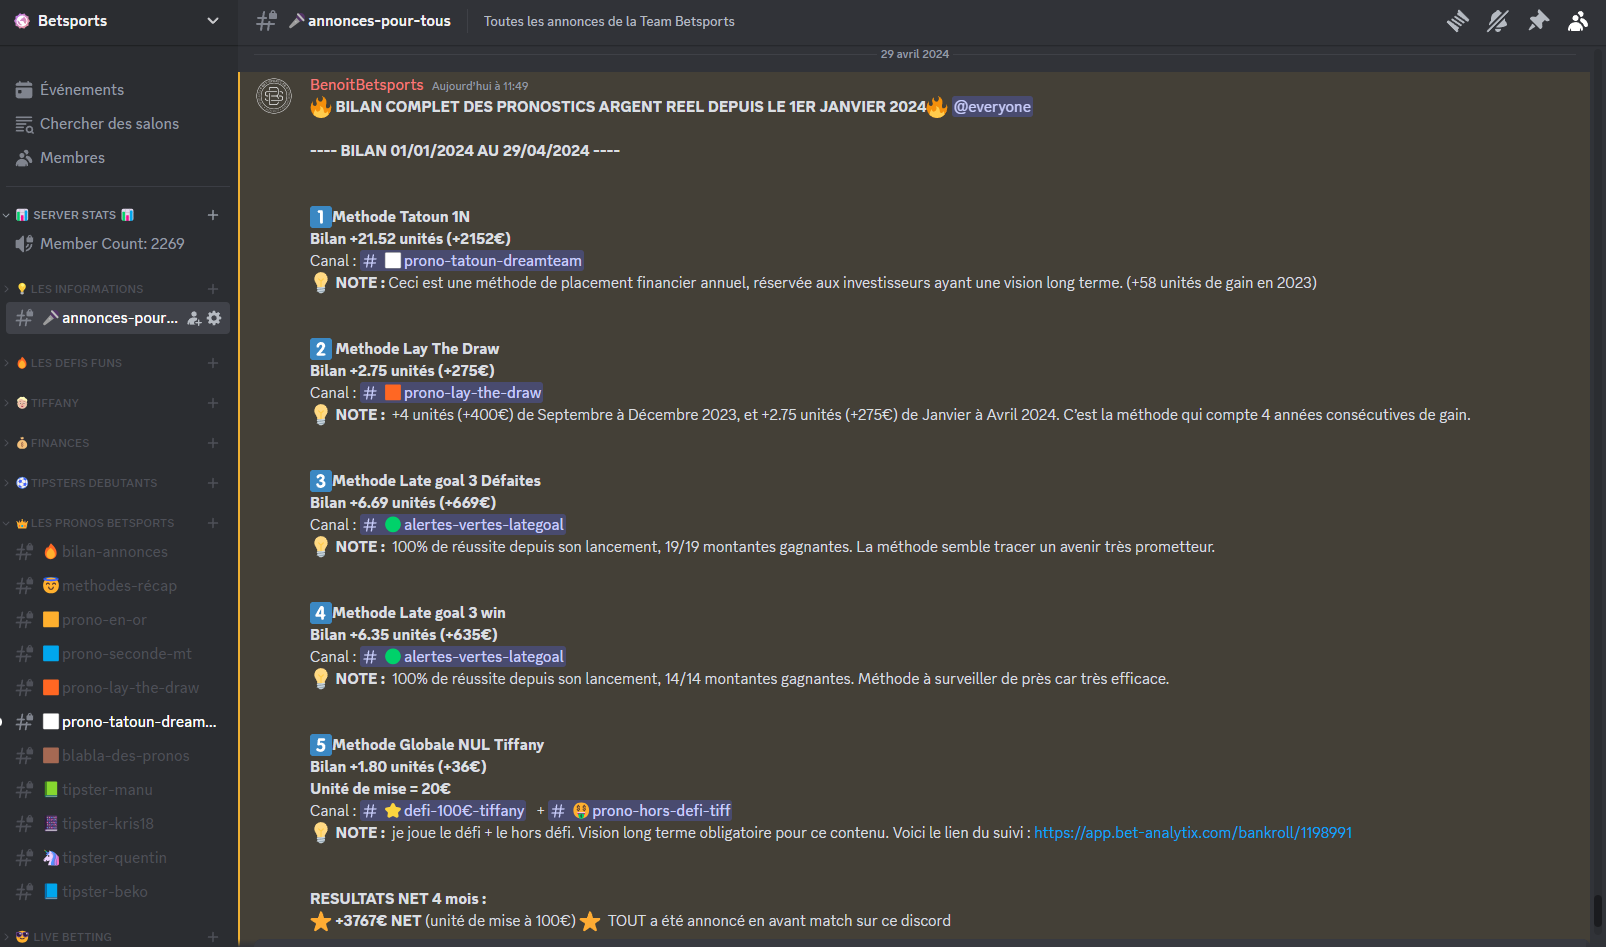Screen dimensions: 1606x947
Task: Add channel to SERVER STATS category
Action: click(212, 215)
